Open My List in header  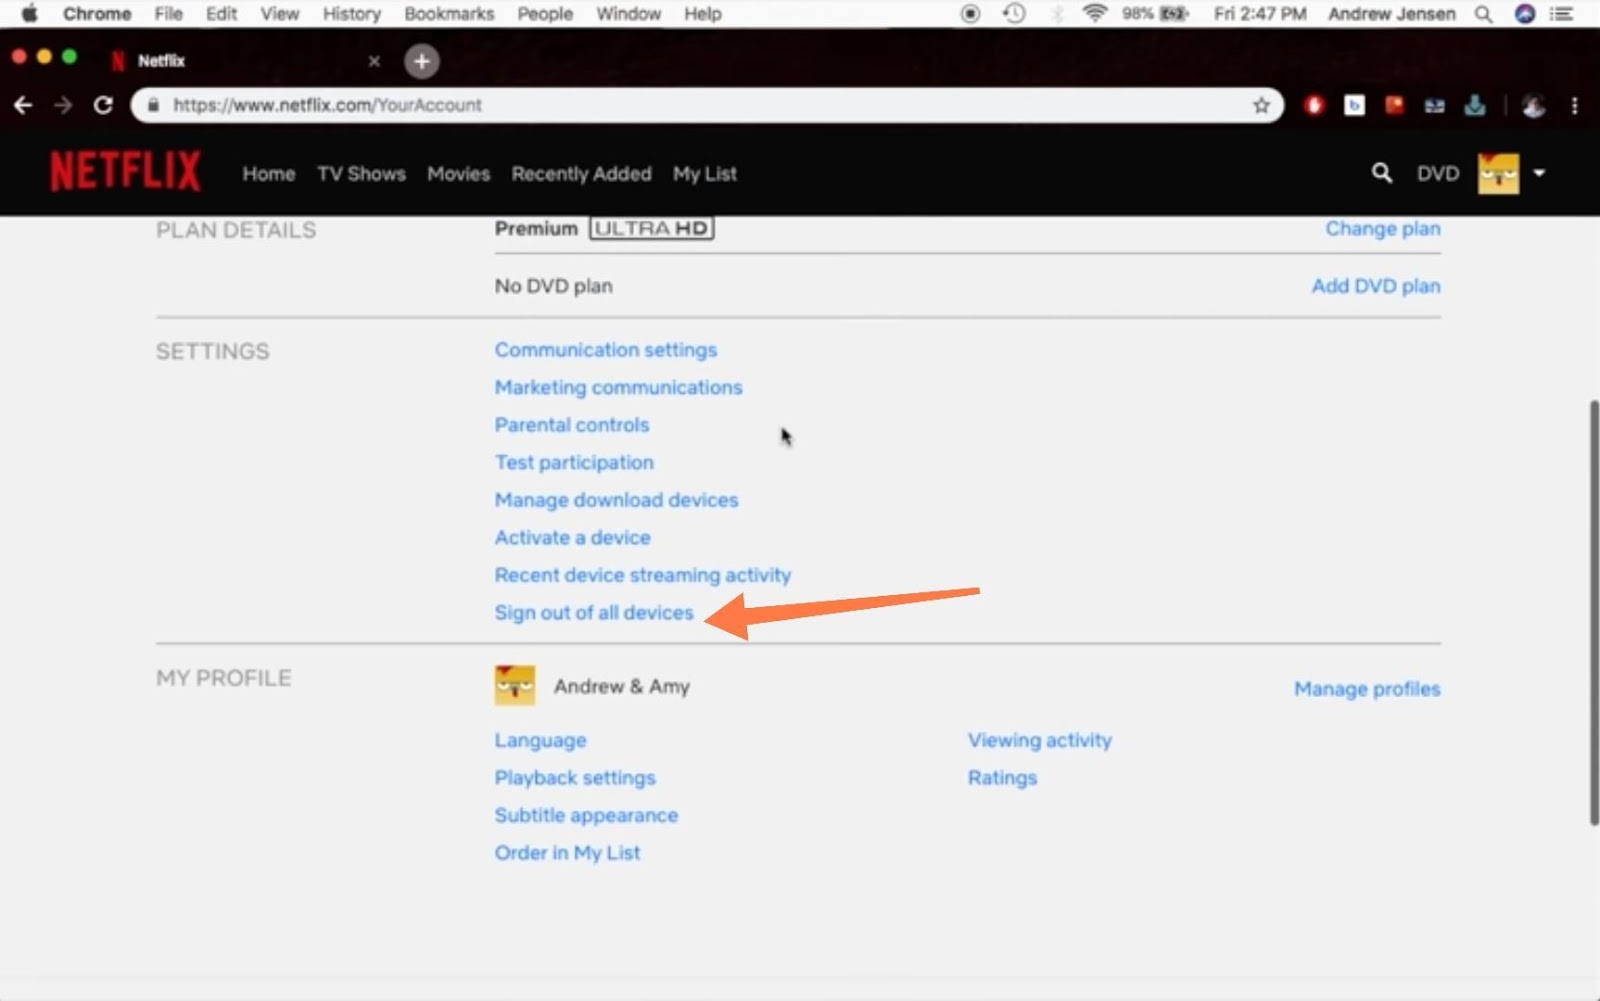click(705, 174)
